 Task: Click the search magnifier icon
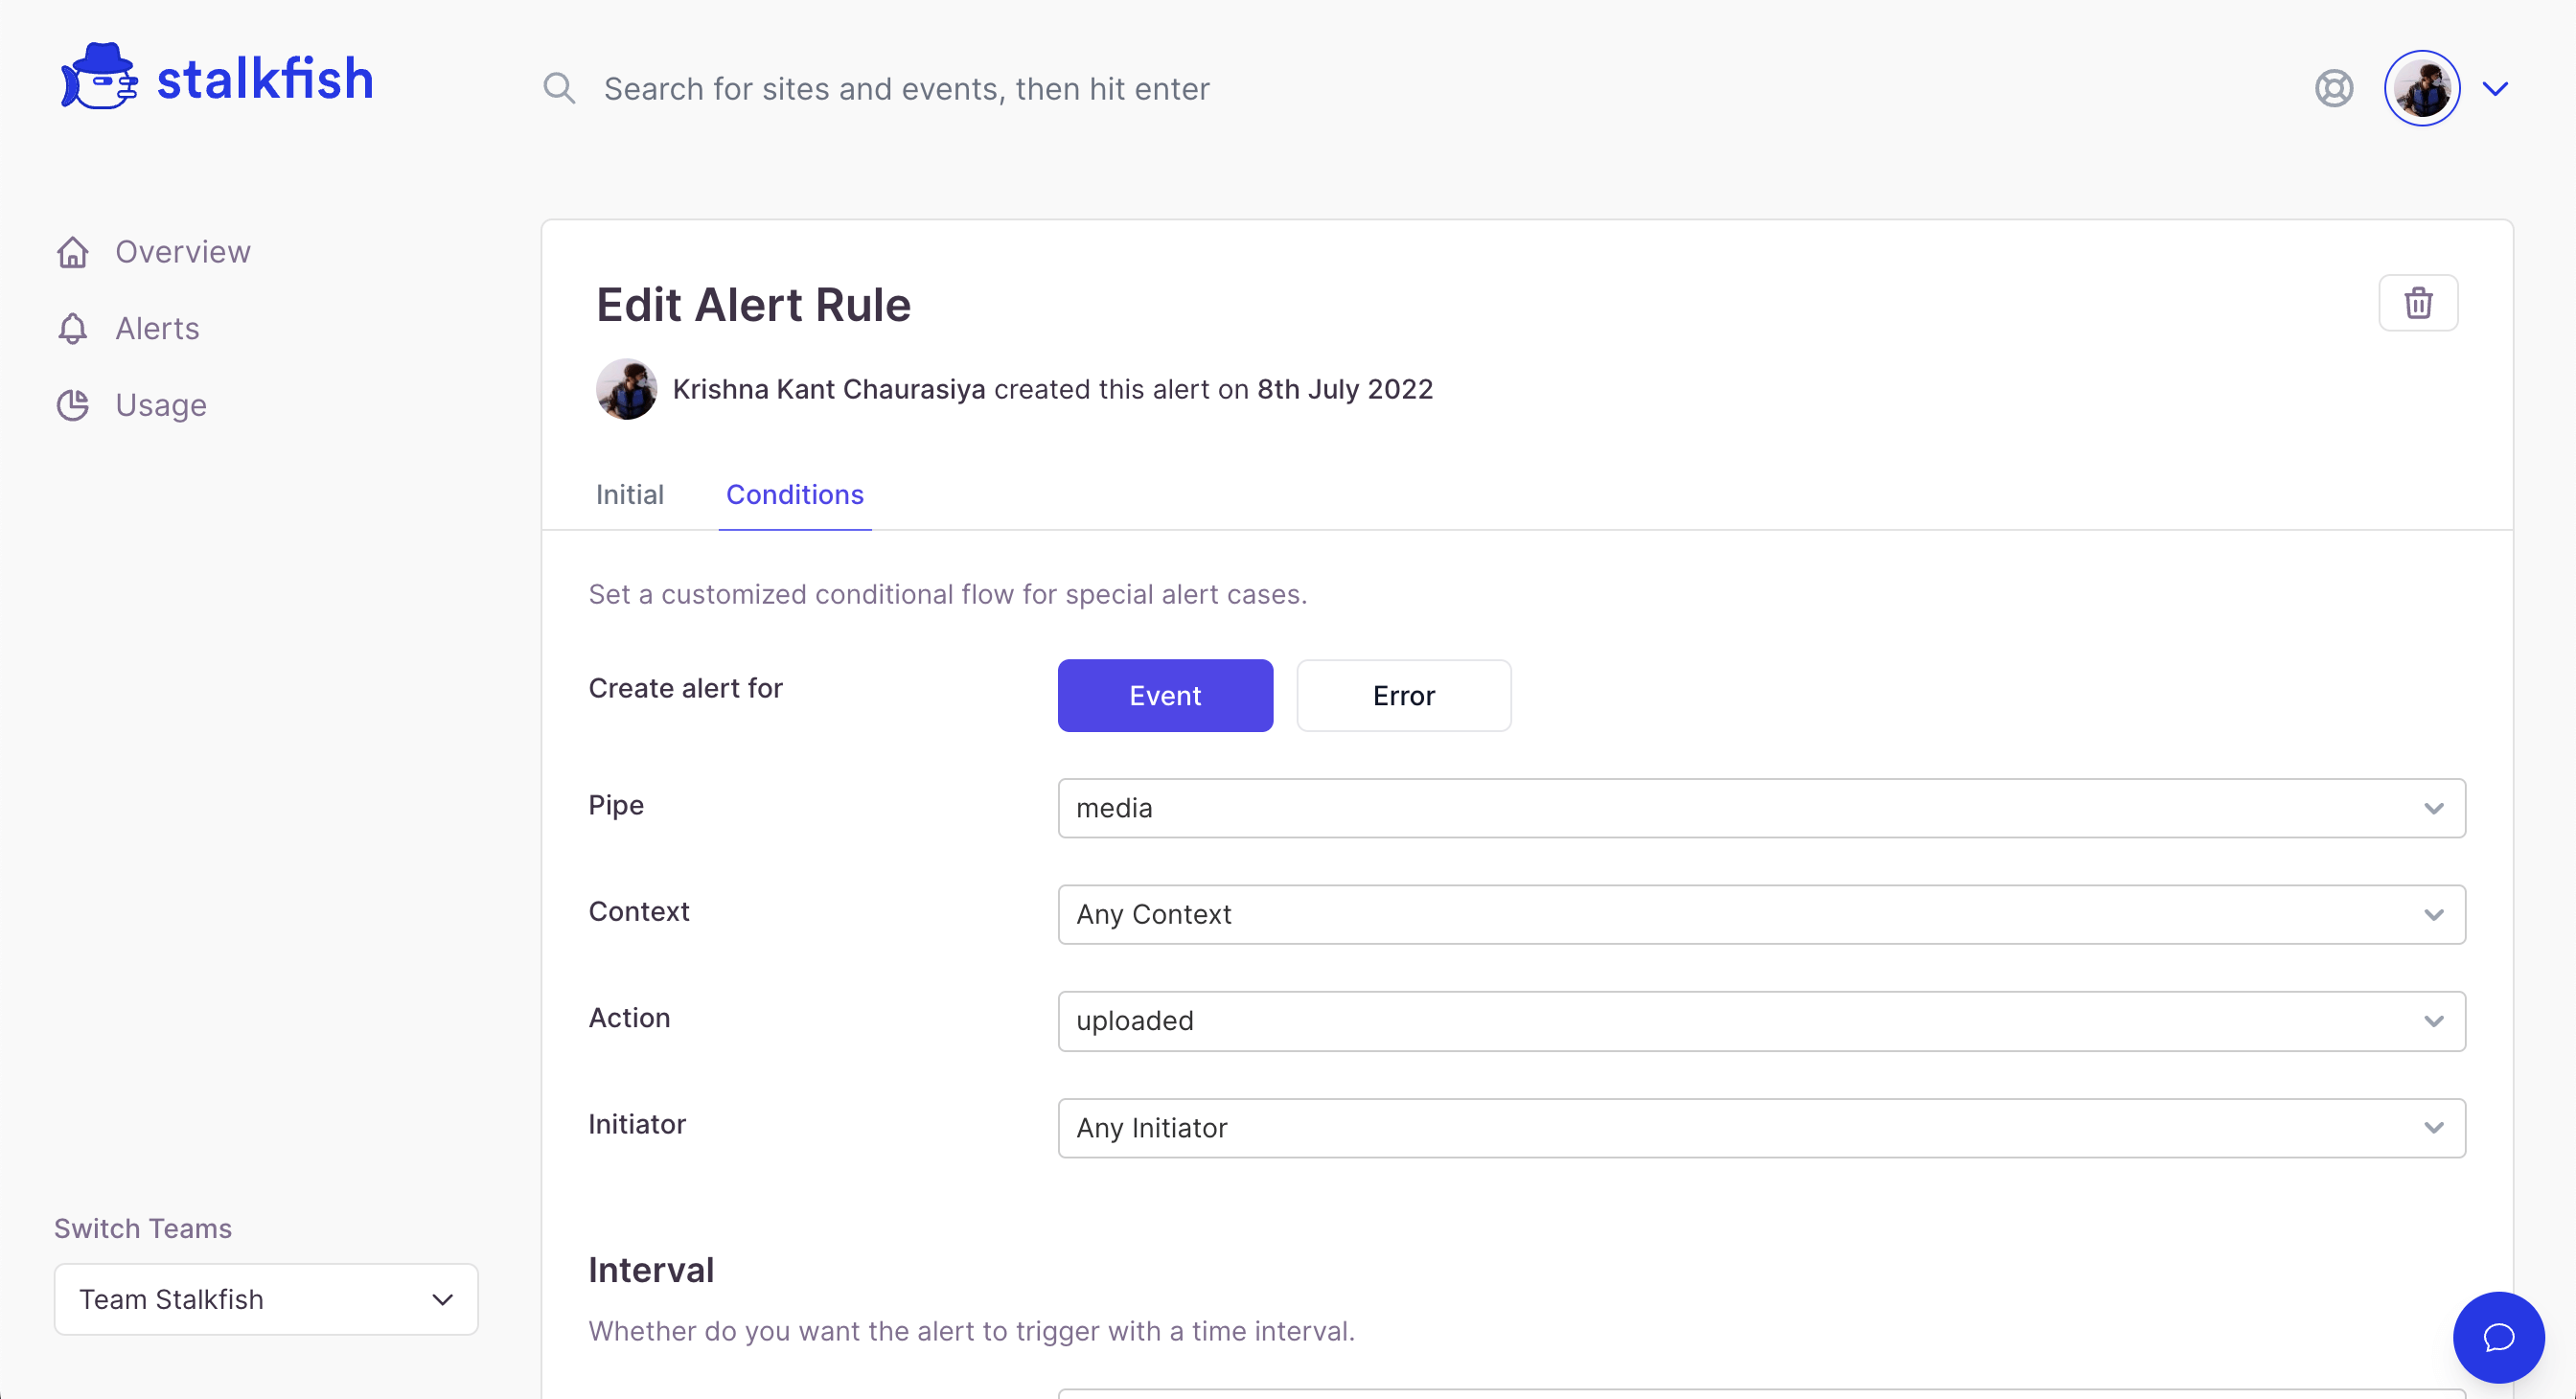click(559, 89)
